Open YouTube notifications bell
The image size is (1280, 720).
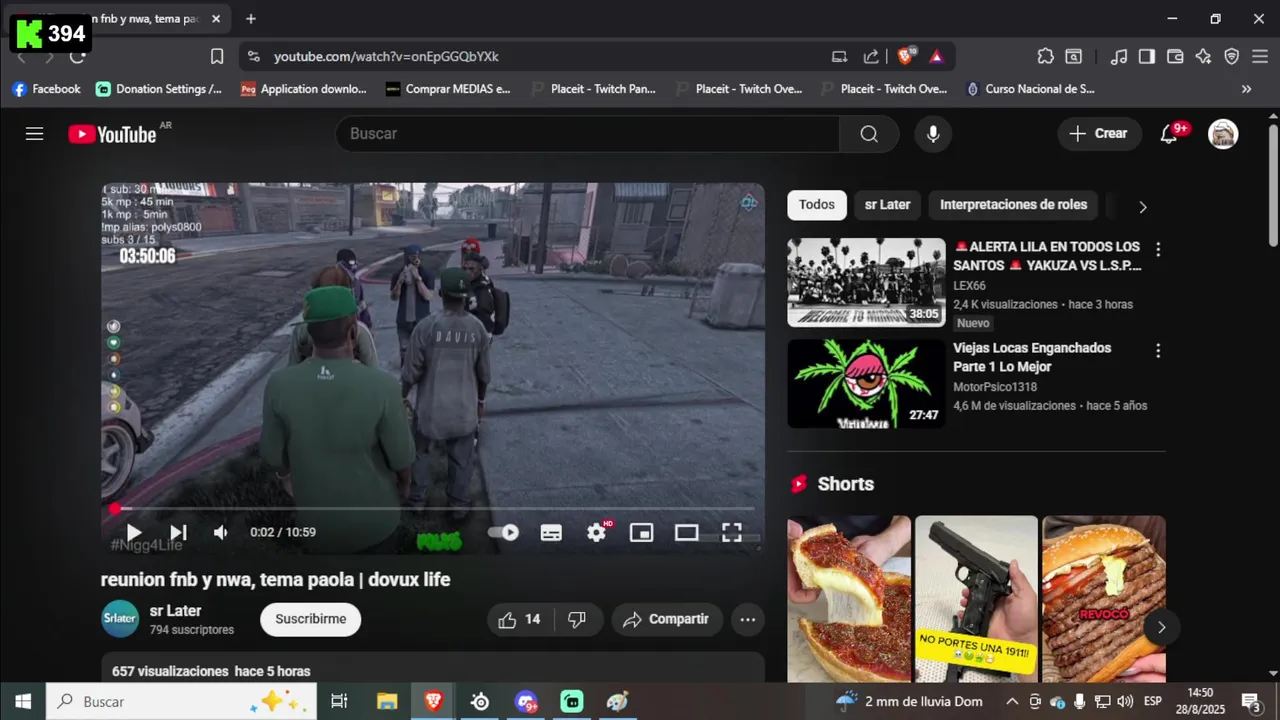coord(1168,134)
